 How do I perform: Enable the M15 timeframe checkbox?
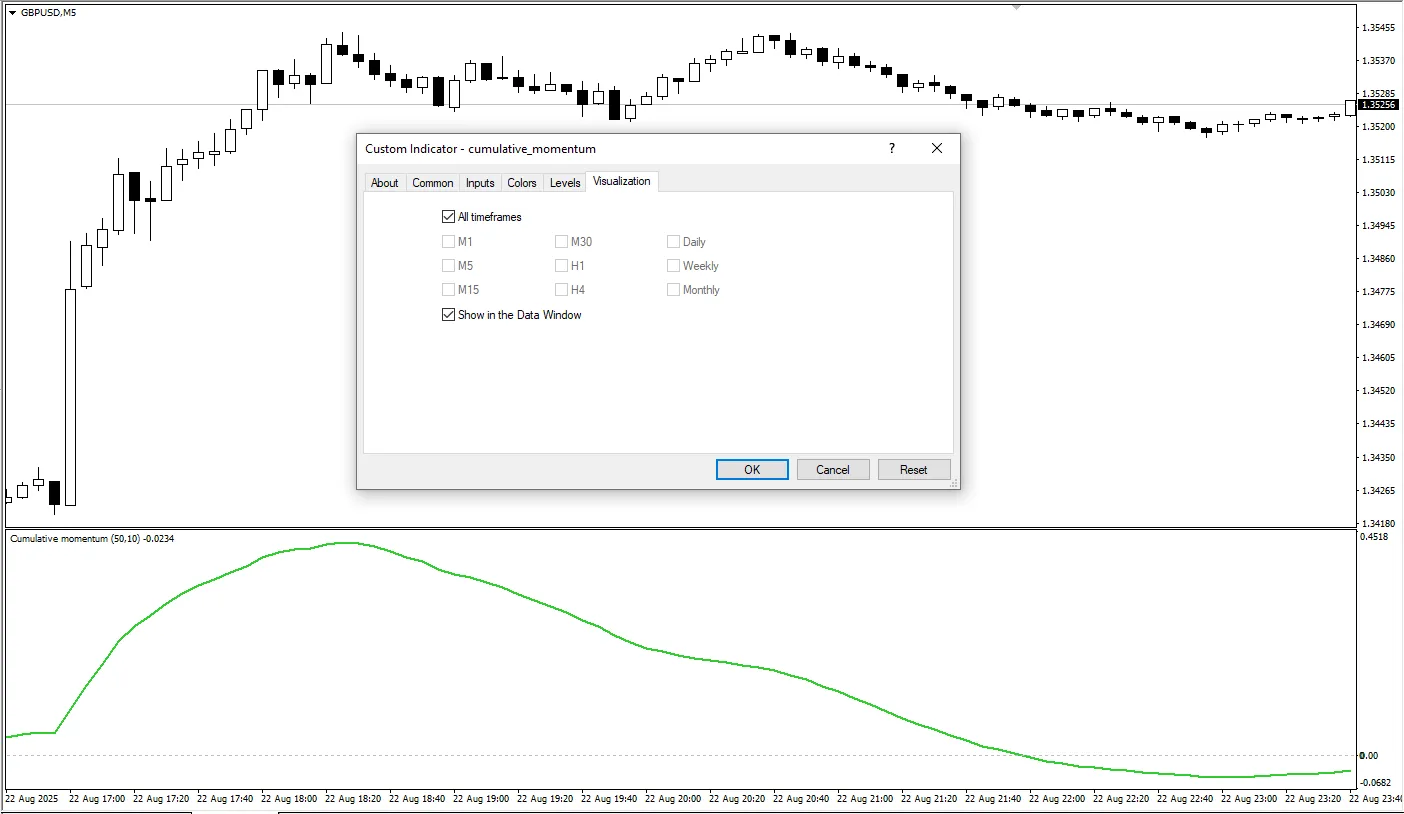(x=449, y=289)
